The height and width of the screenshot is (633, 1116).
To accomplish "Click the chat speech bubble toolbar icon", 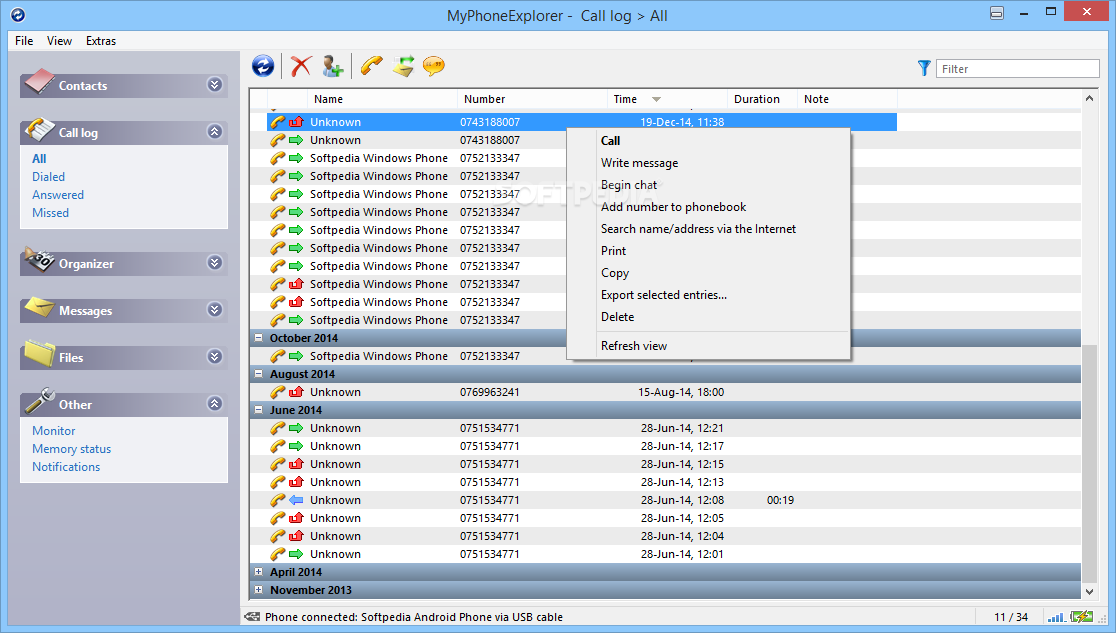I will [x=433, y=66].
